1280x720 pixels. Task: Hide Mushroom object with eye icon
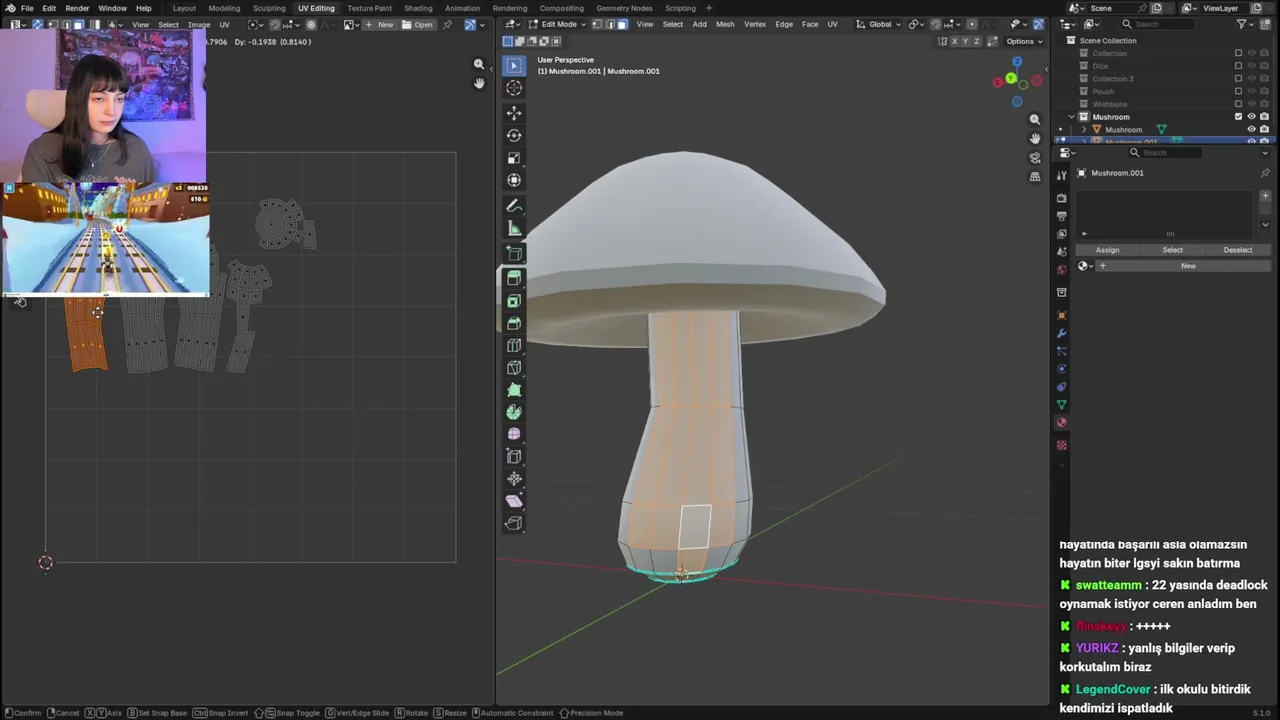(x=1251, y=129)
